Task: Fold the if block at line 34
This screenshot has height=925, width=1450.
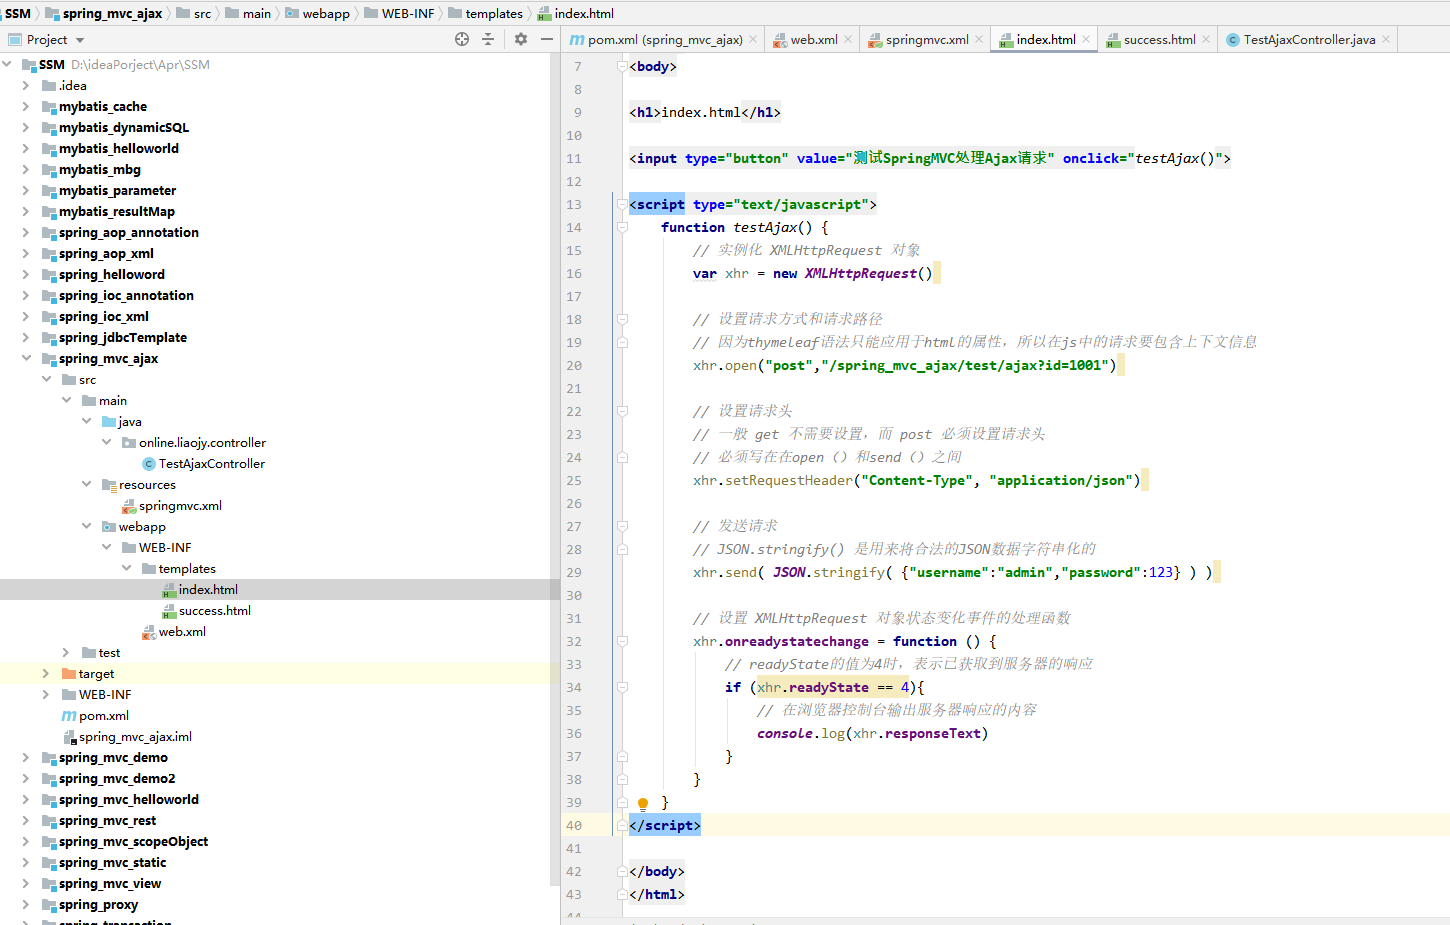Action: coord(622,687)
